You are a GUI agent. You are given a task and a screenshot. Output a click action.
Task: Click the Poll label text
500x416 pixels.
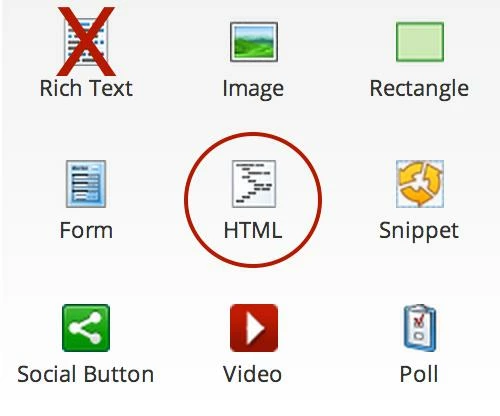point(419,374)
